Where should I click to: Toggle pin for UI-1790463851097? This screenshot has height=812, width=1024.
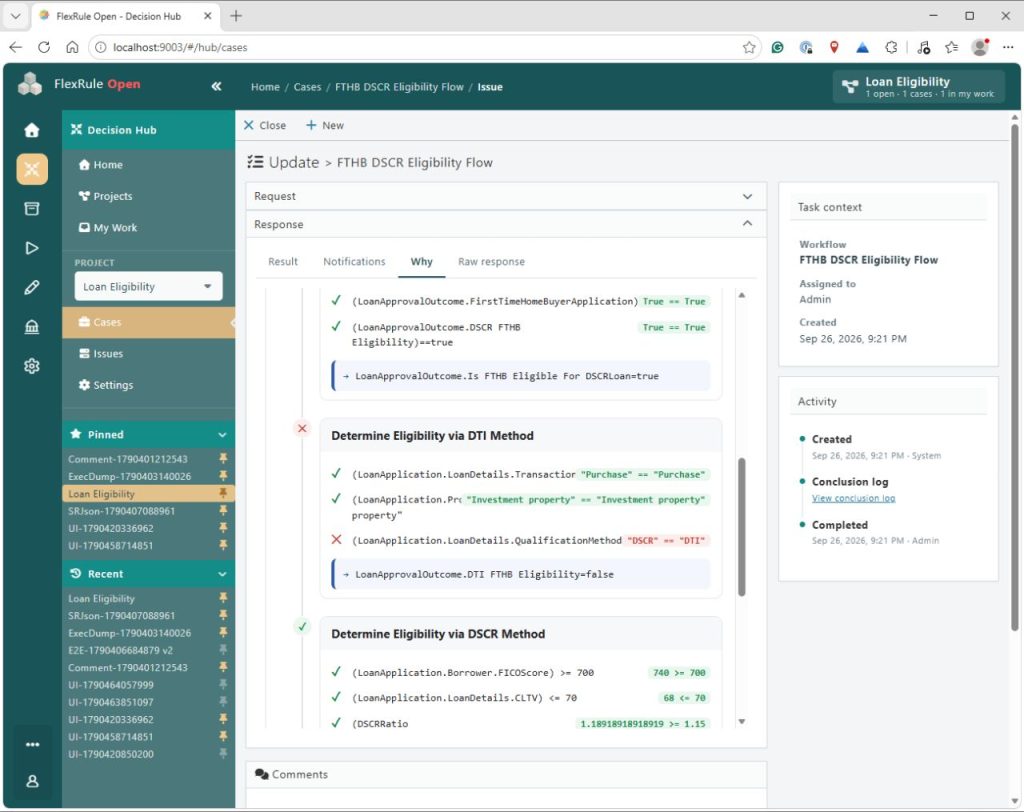[x=223, y=702]
